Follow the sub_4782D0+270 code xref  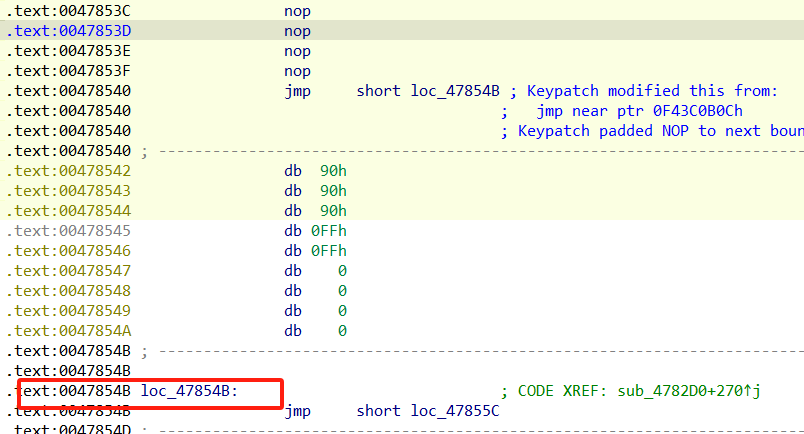(691, 391)
